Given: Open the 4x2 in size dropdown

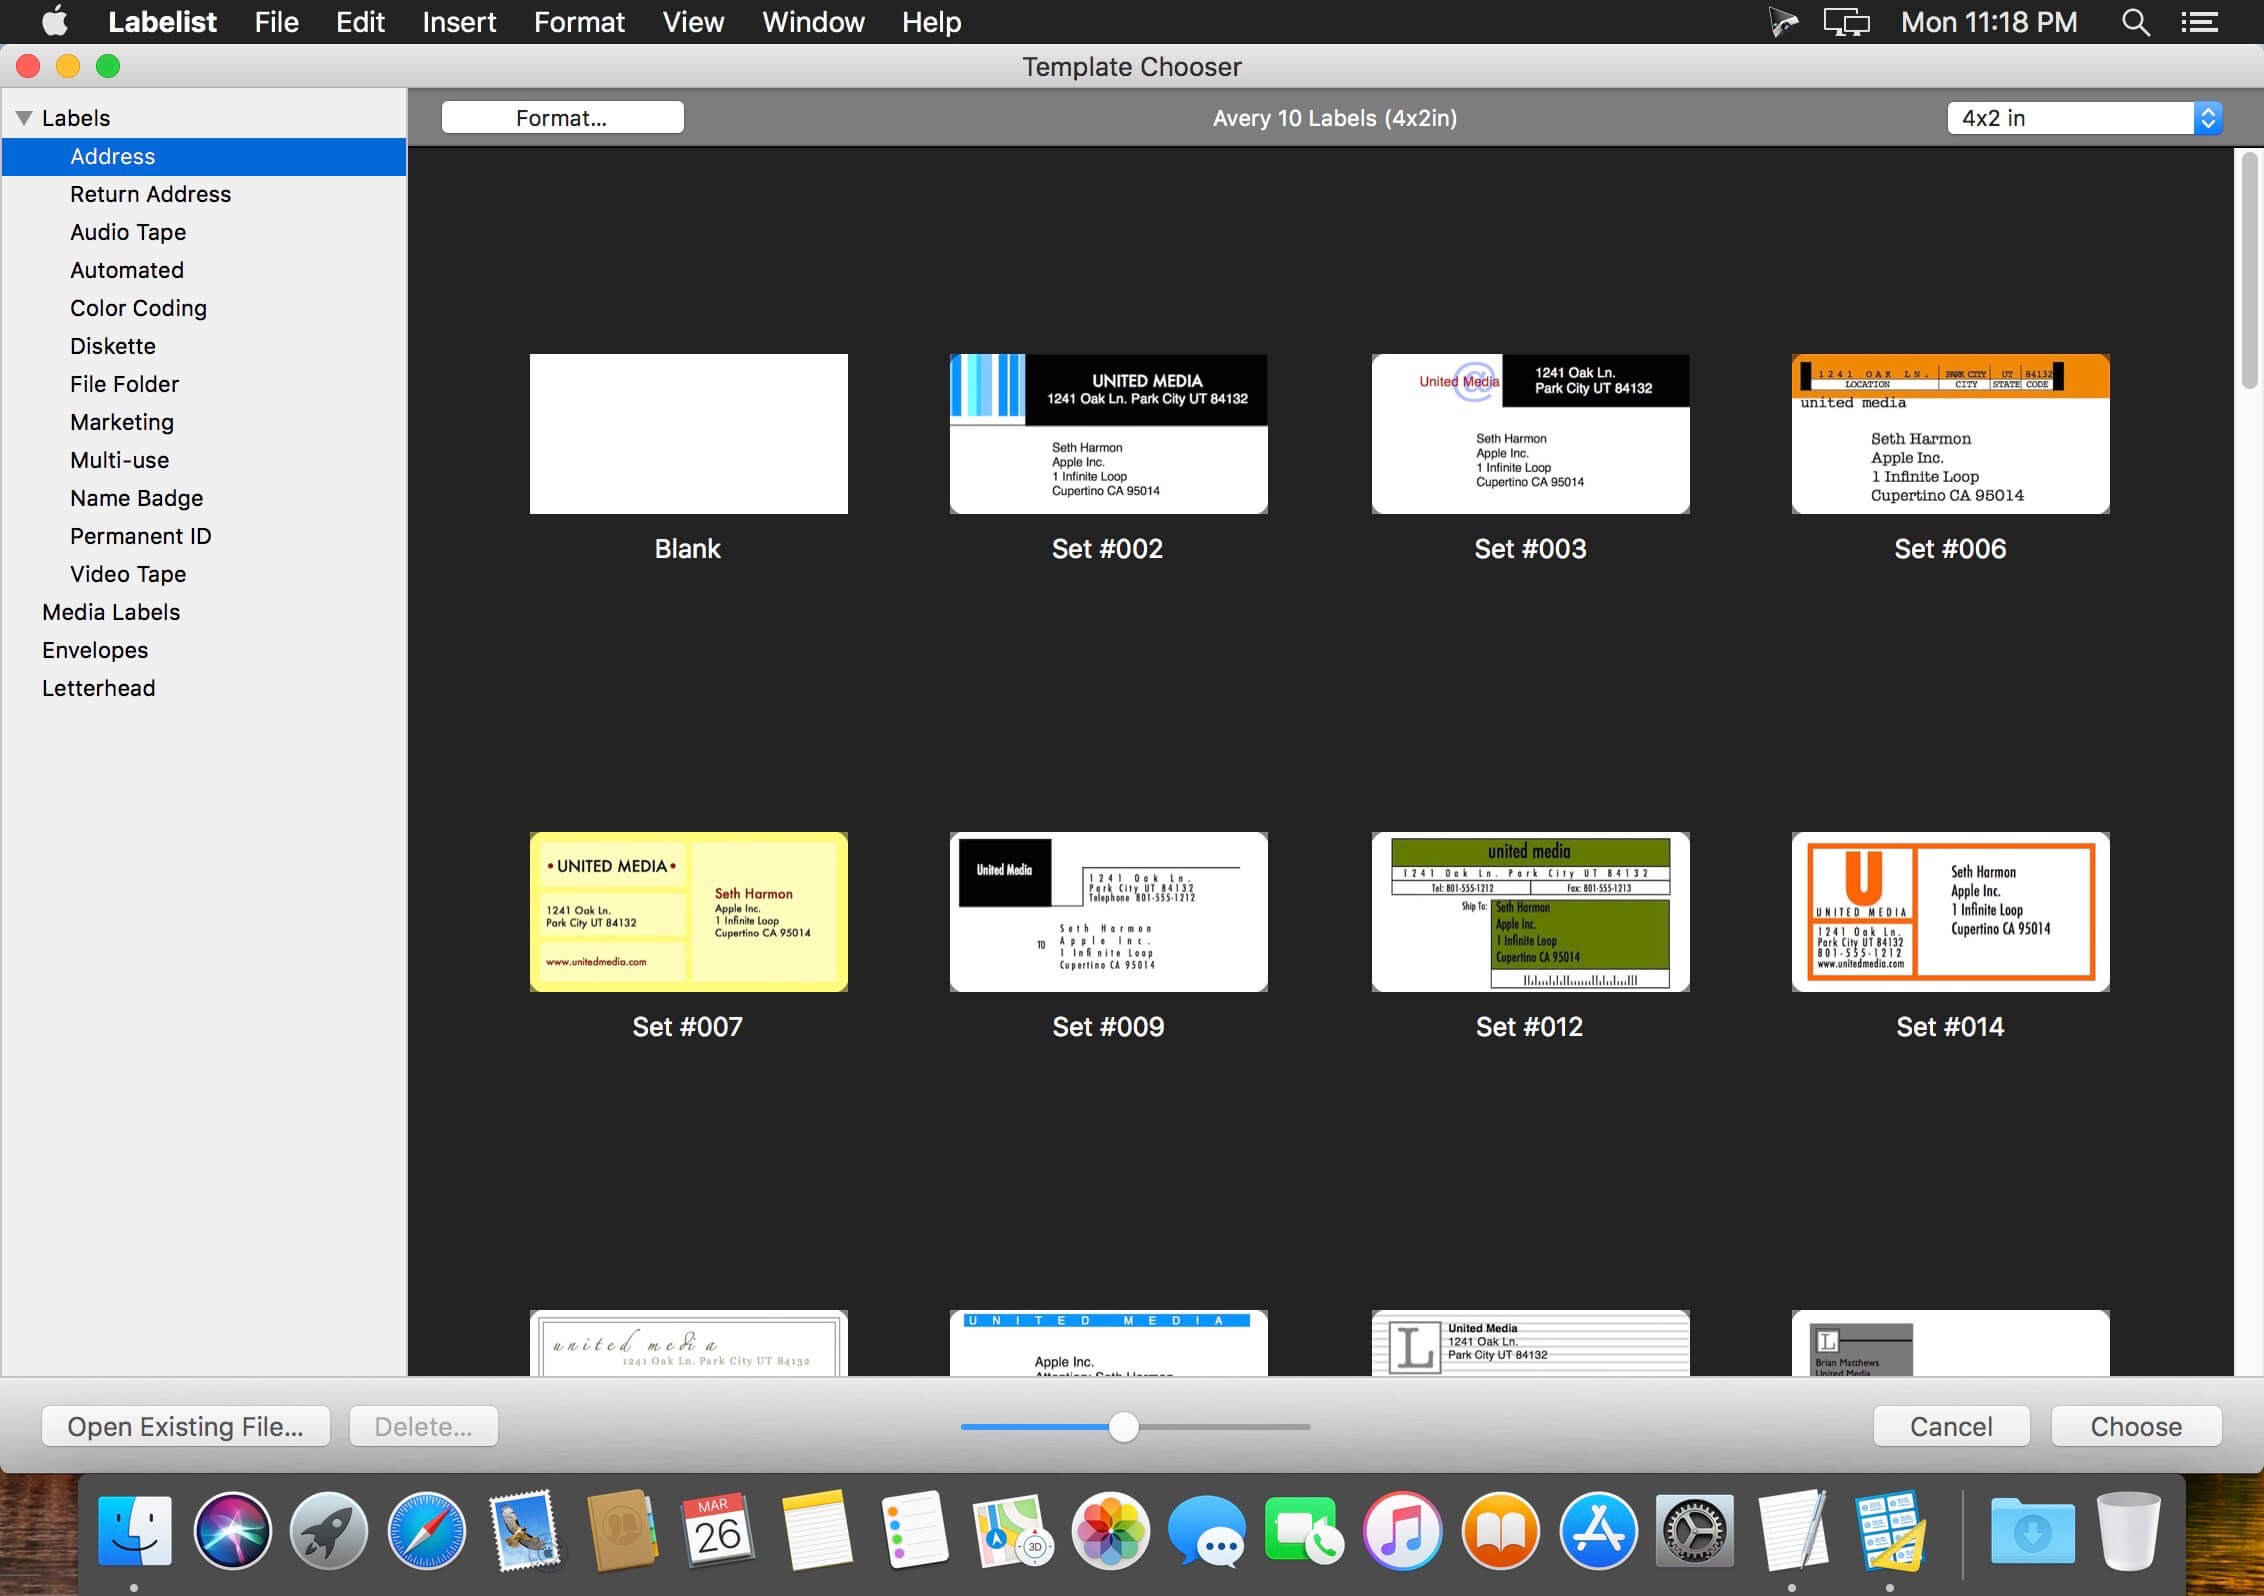Looking at the screenshot, I should point(2085,118).
